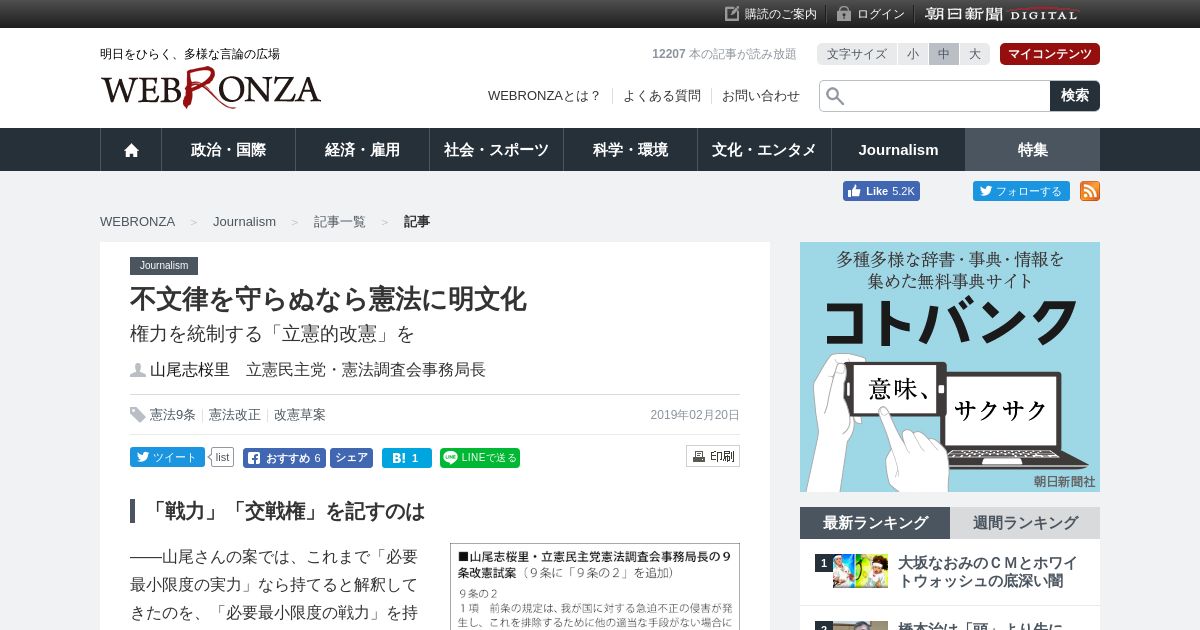Click Facebook シェア button

click(x=351, y=458)
